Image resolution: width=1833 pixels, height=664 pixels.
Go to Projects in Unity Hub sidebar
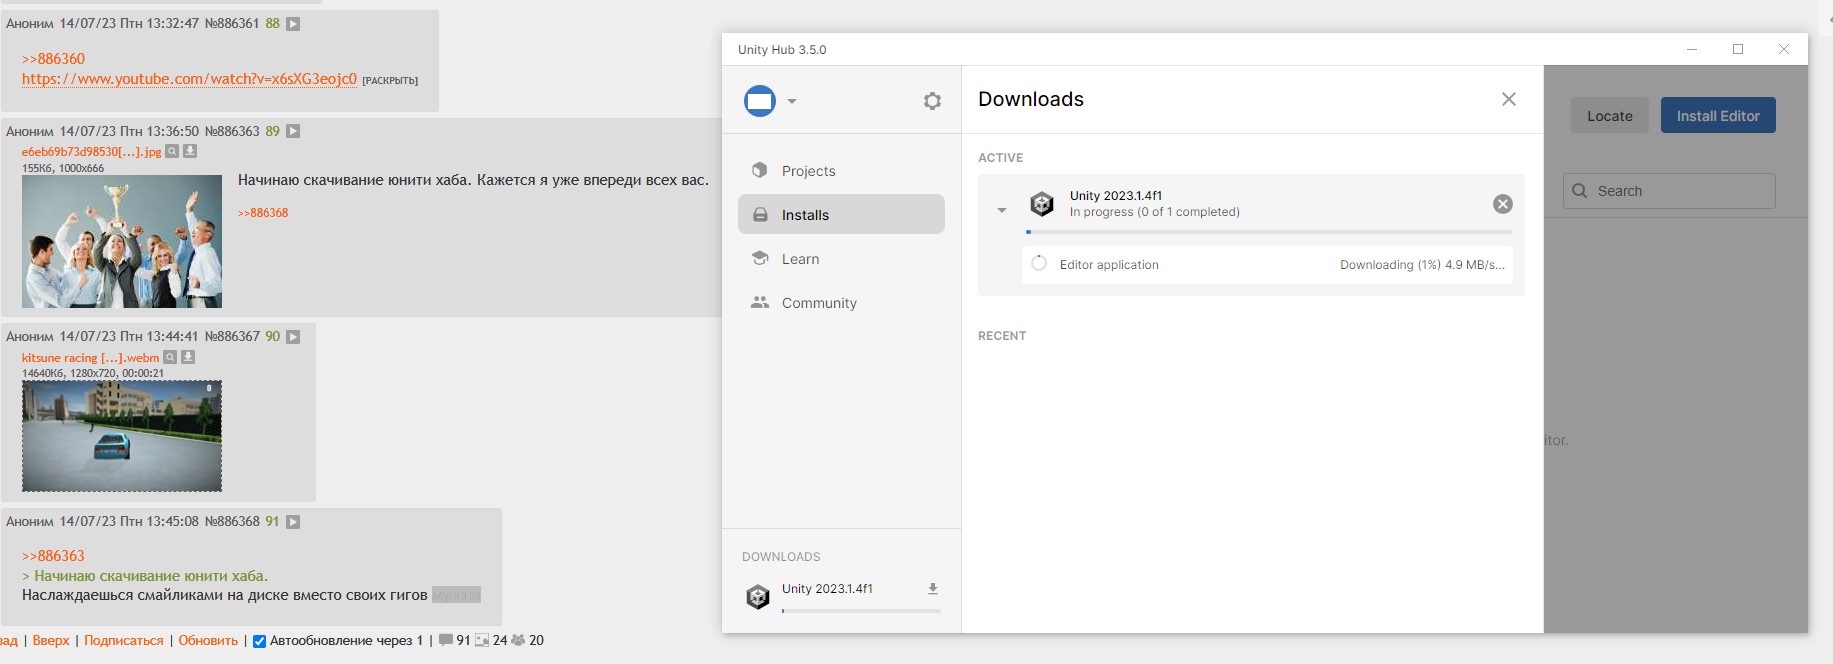[x=841, y=171]
